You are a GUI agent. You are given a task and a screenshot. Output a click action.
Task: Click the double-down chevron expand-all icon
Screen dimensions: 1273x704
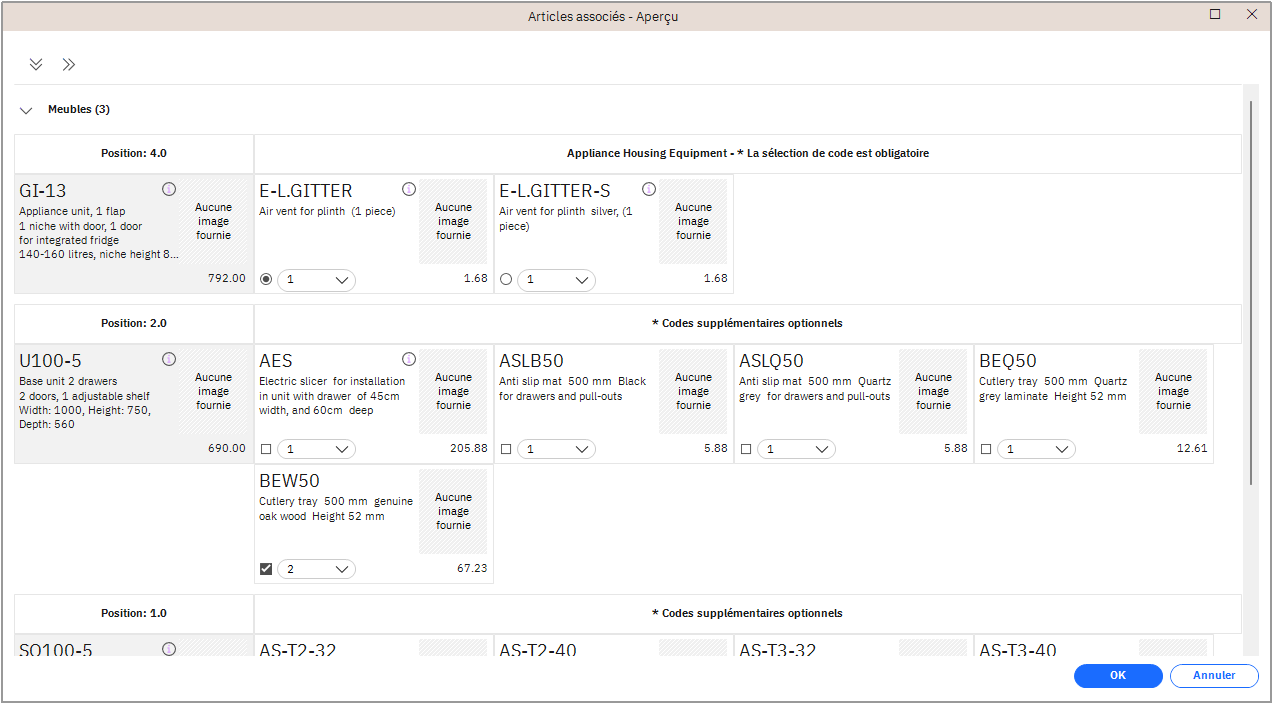[x=36, y=65]
